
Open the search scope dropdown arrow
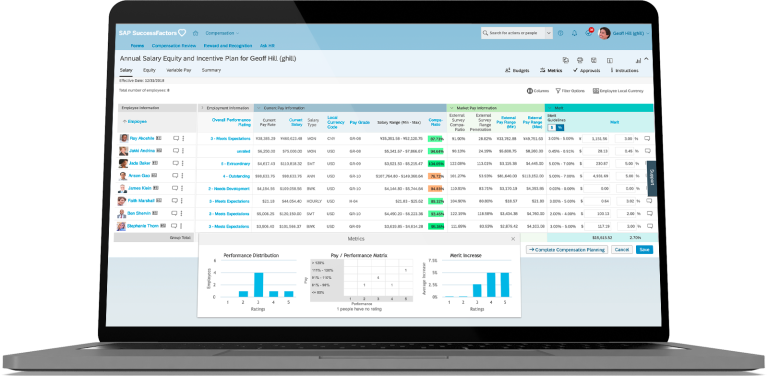pyautogui.click(x=549, y=33)
